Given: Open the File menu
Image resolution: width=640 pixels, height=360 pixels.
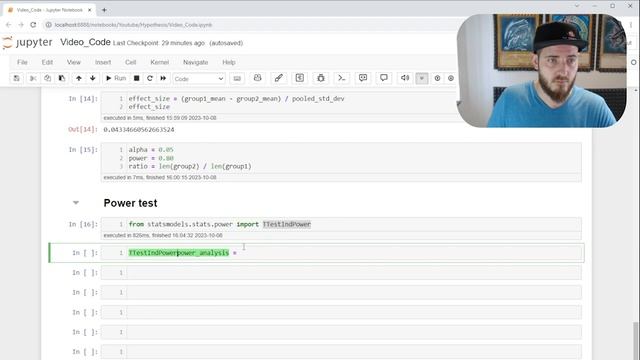Looking at the screenshot, I should 22,62.
